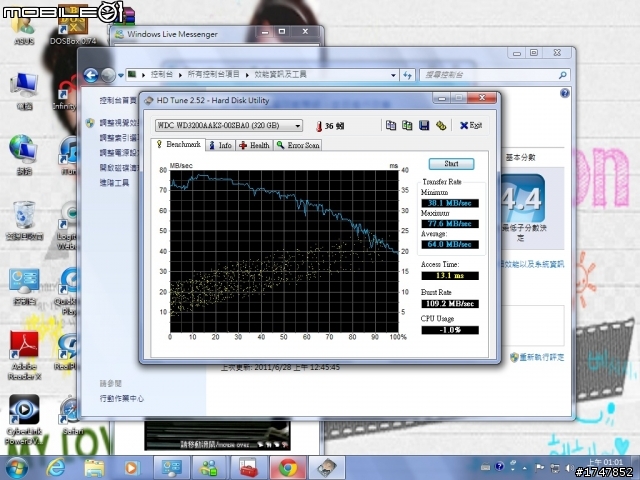Click the Burst Rate value 109.2 MB/sec

(x=450, y=304)
